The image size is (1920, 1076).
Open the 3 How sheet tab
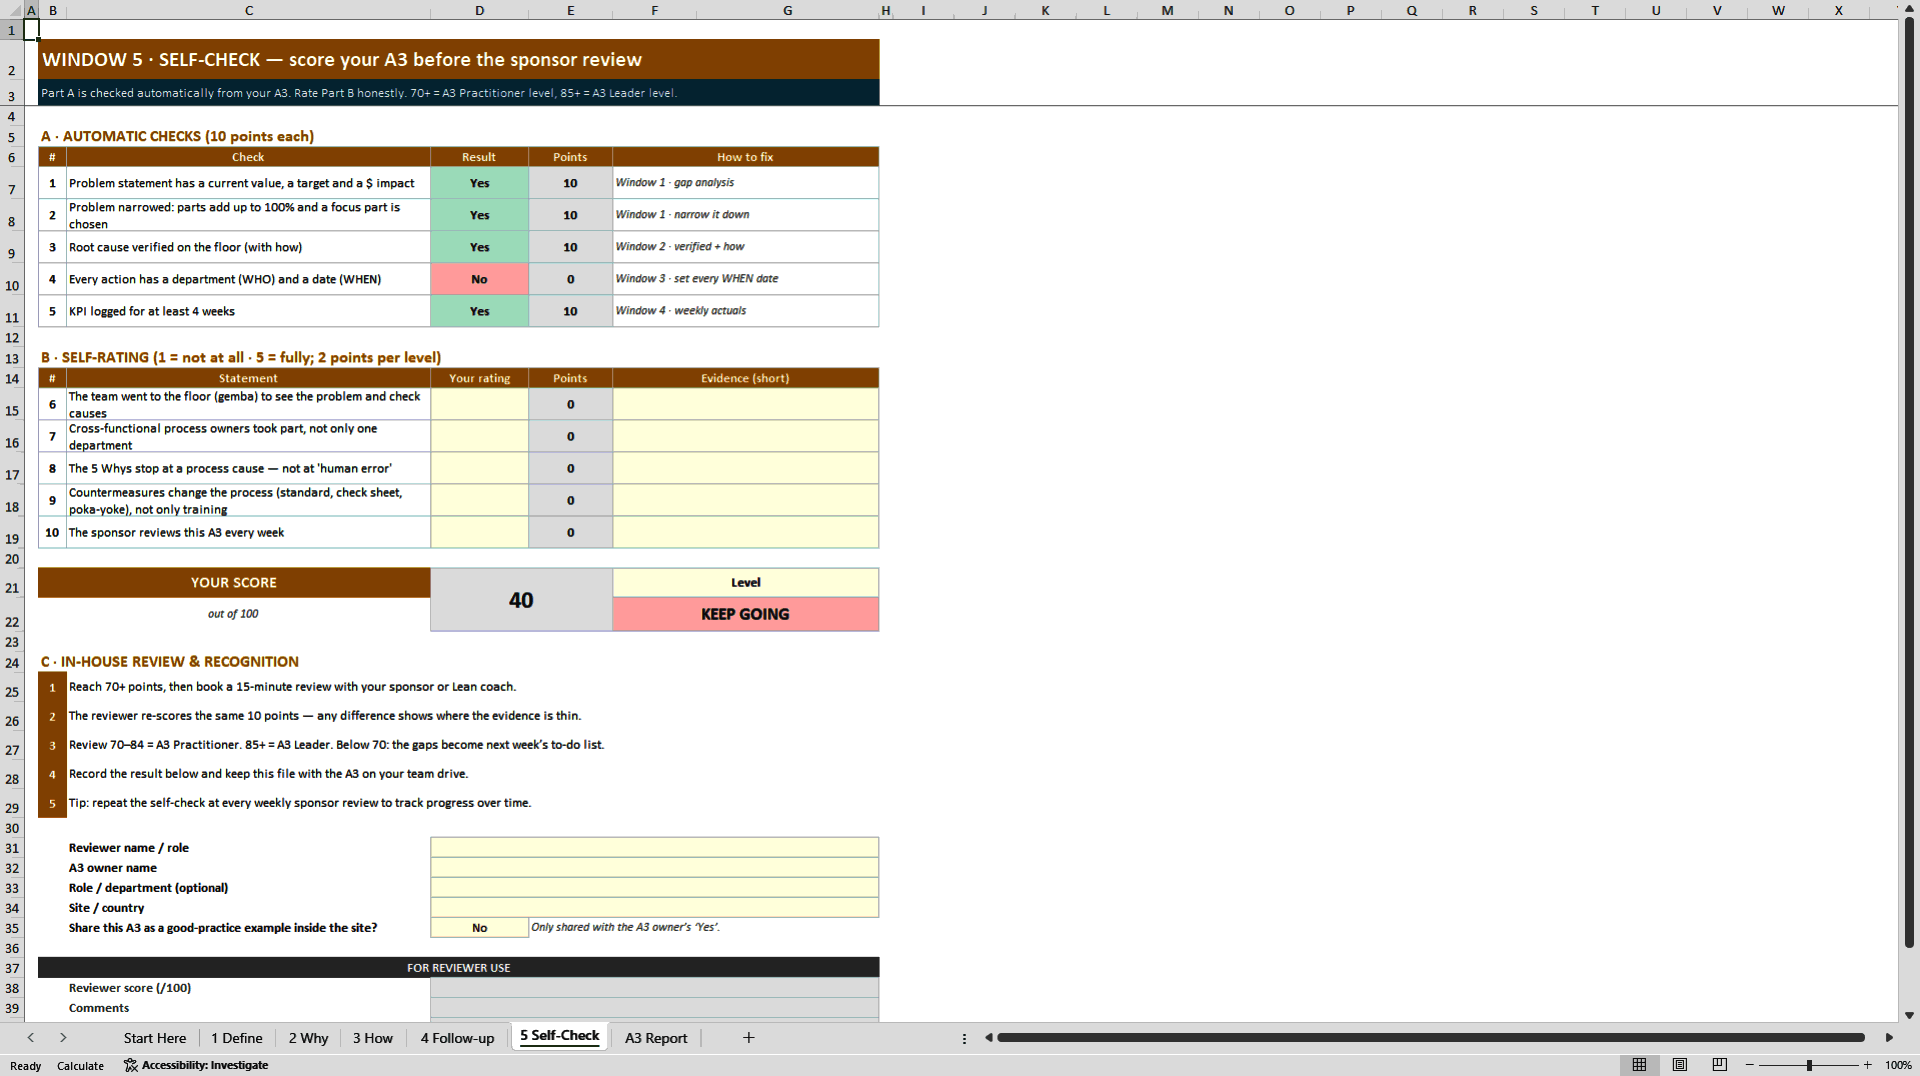tap(372, 1038)
